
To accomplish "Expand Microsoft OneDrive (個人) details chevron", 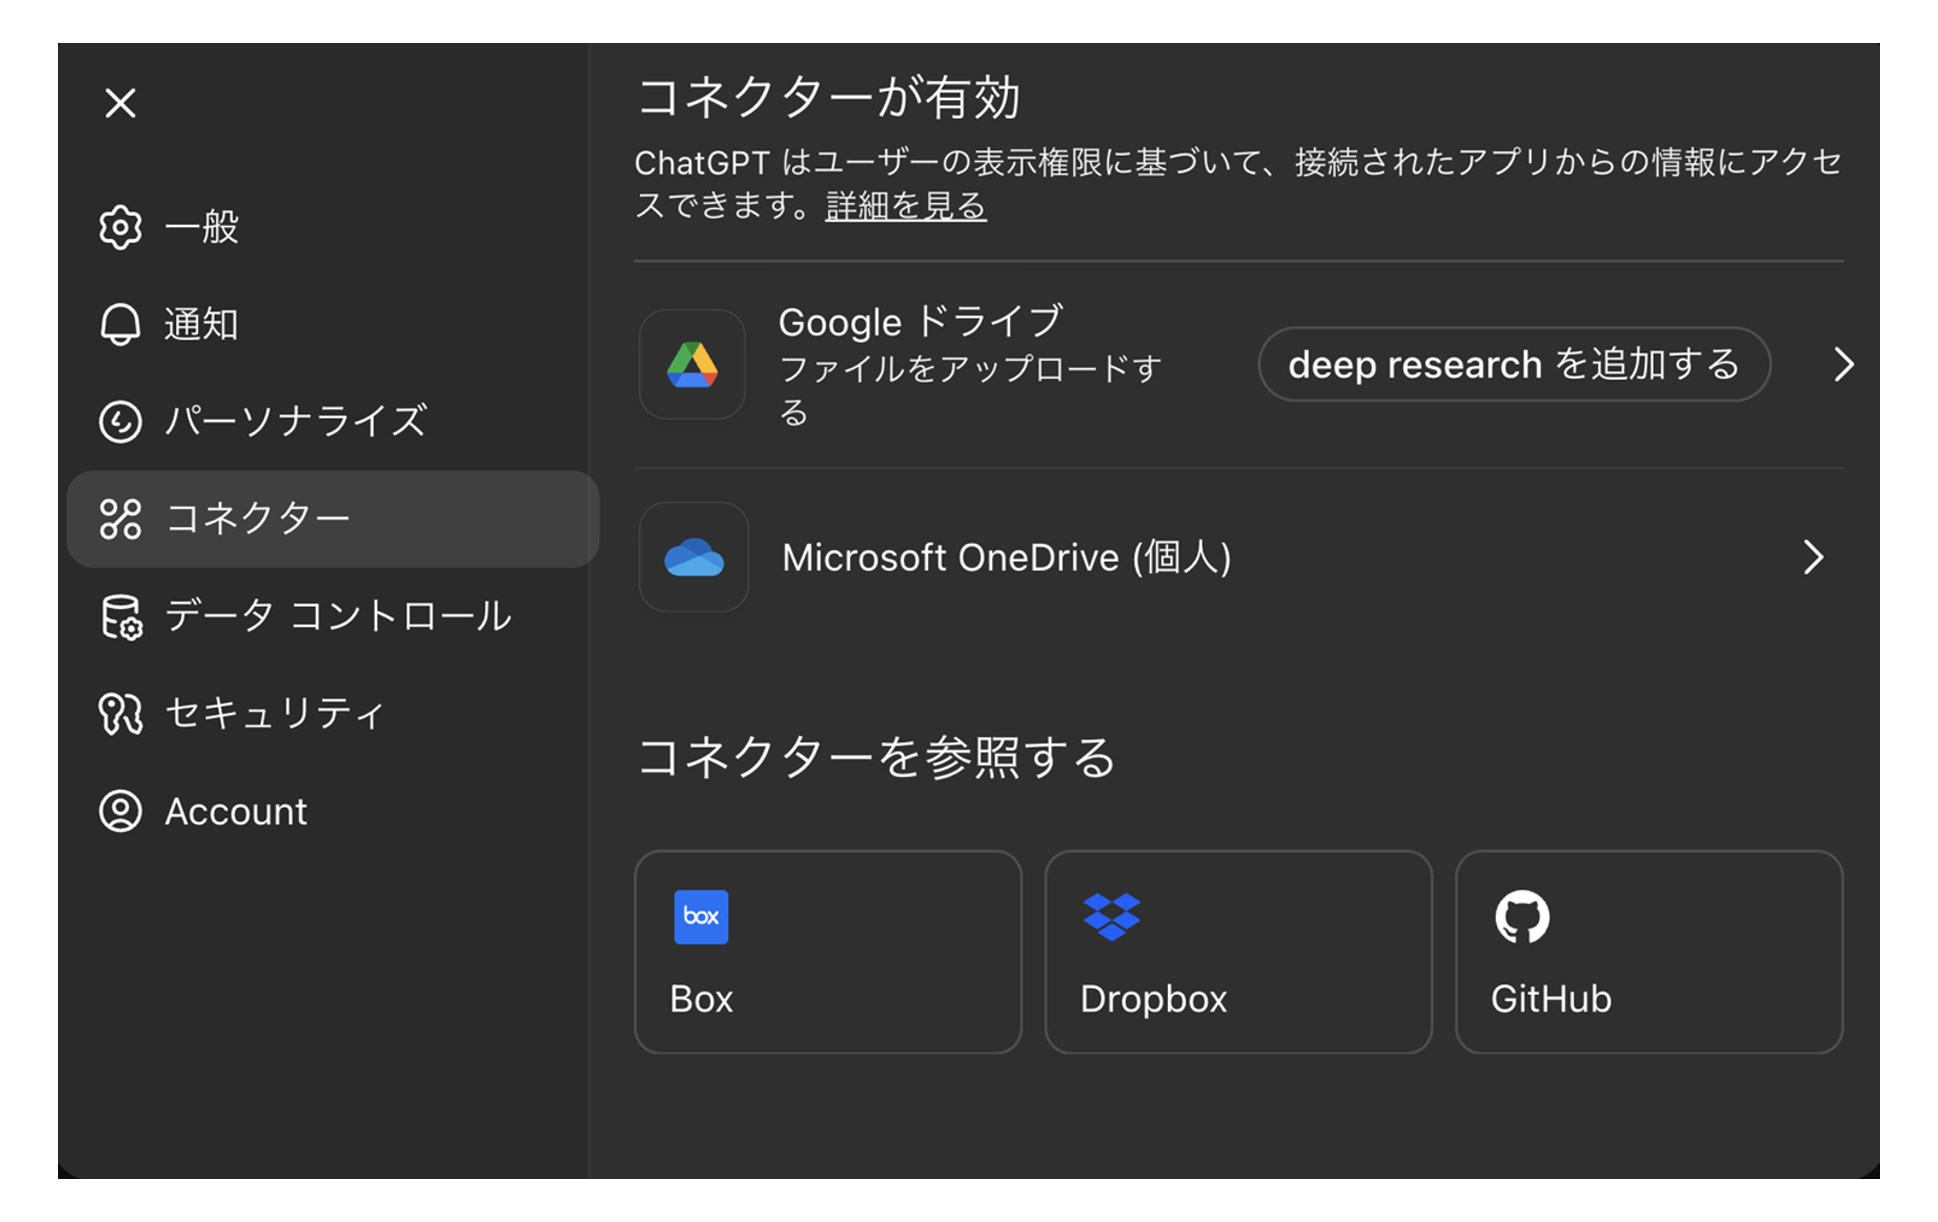I will (1815, 557).
